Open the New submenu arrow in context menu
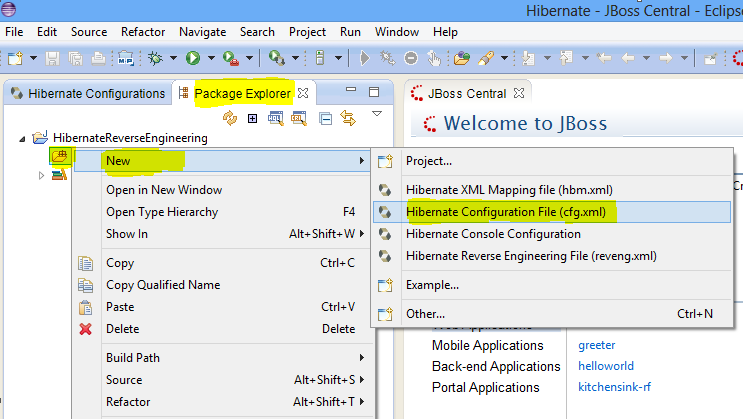 362,161
